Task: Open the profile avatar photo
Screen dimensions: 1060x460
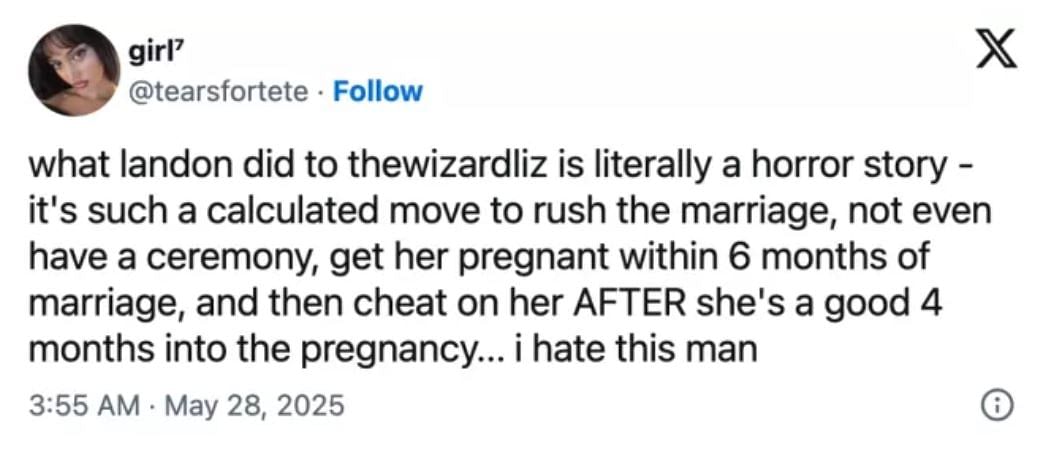Action: (74, 70)
